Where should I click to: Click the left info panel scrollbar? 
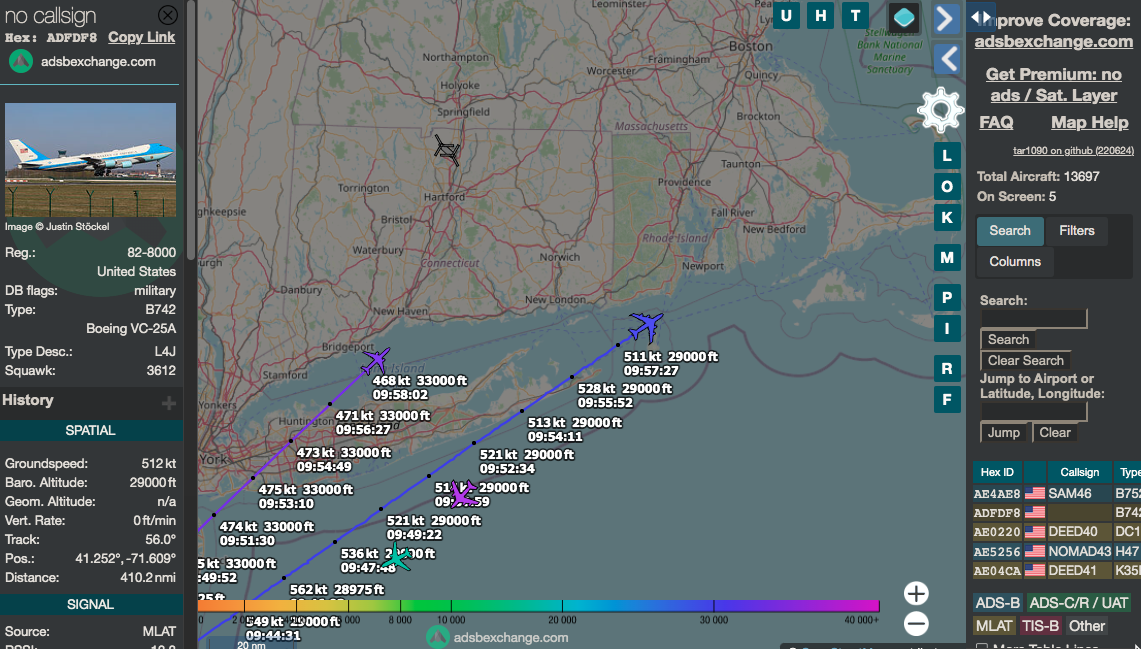click(x=191, y=131)
